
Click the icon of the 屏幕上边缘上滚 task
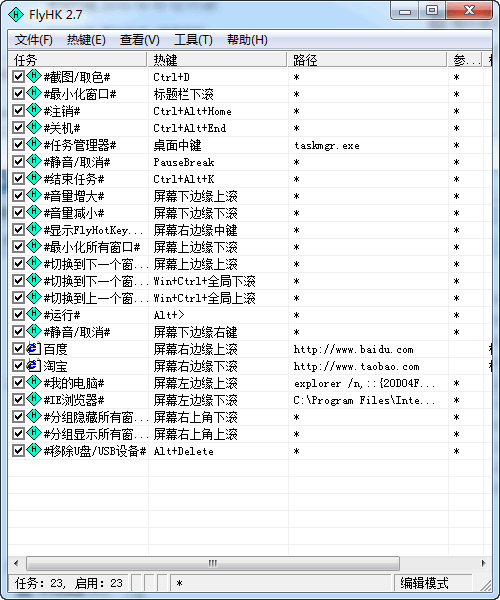34,263
